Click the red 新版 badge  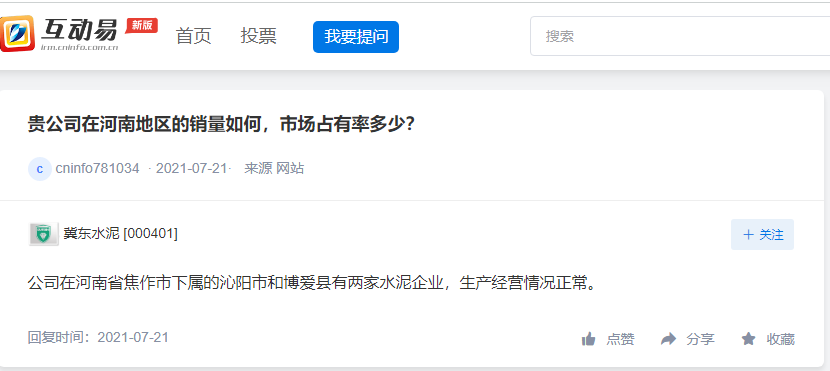click(x=141, y=25)
